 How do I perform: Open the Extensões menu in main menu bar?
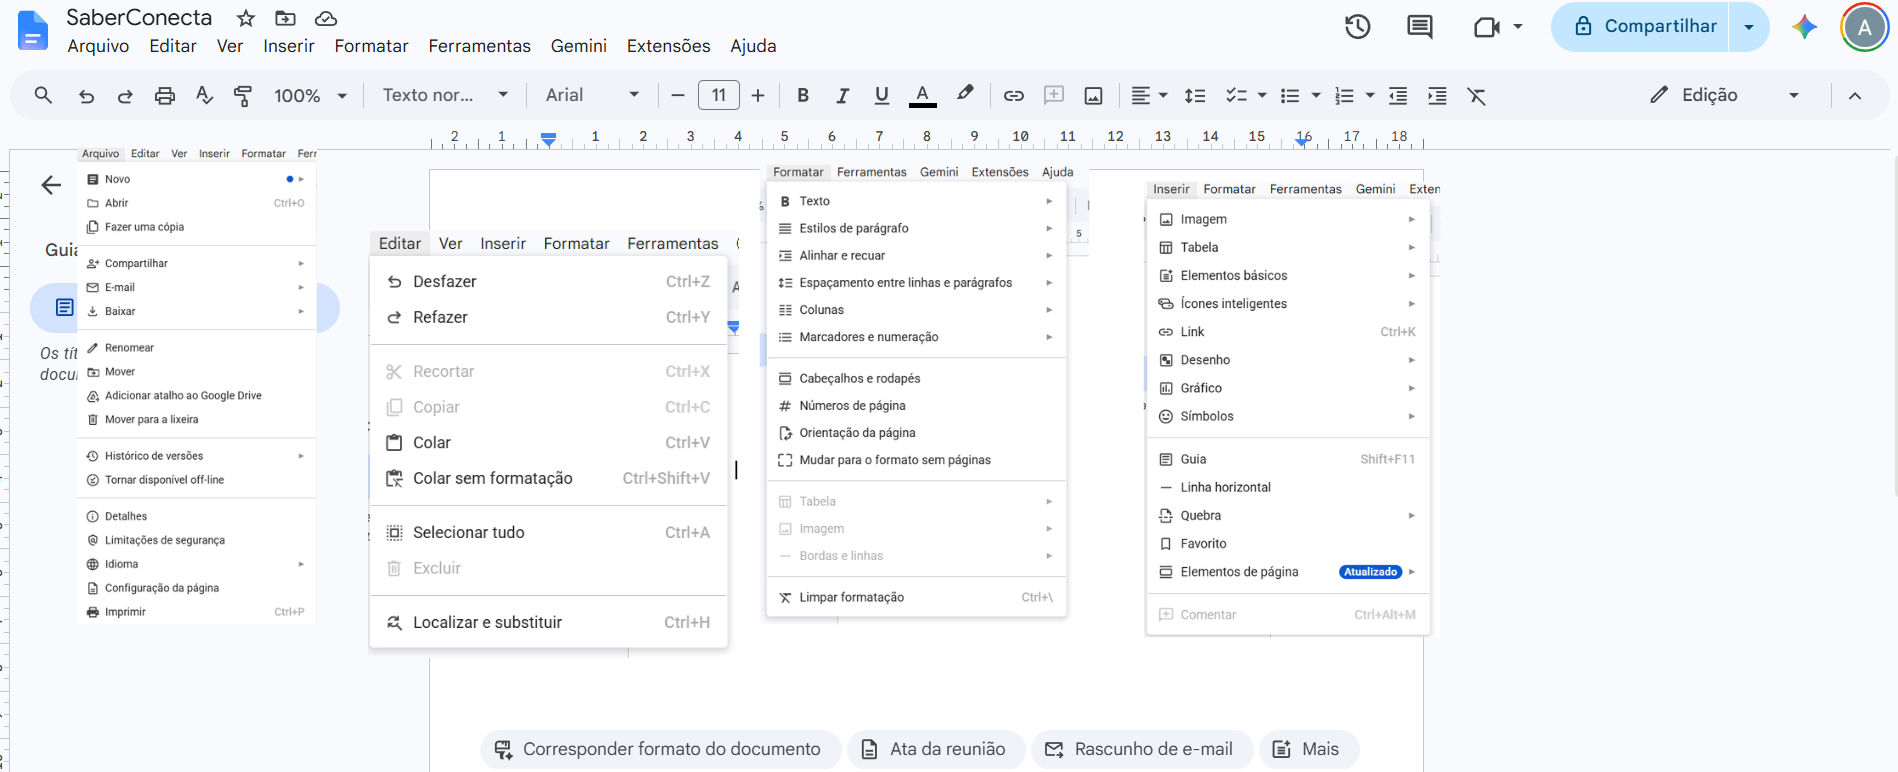pos(669,46)
